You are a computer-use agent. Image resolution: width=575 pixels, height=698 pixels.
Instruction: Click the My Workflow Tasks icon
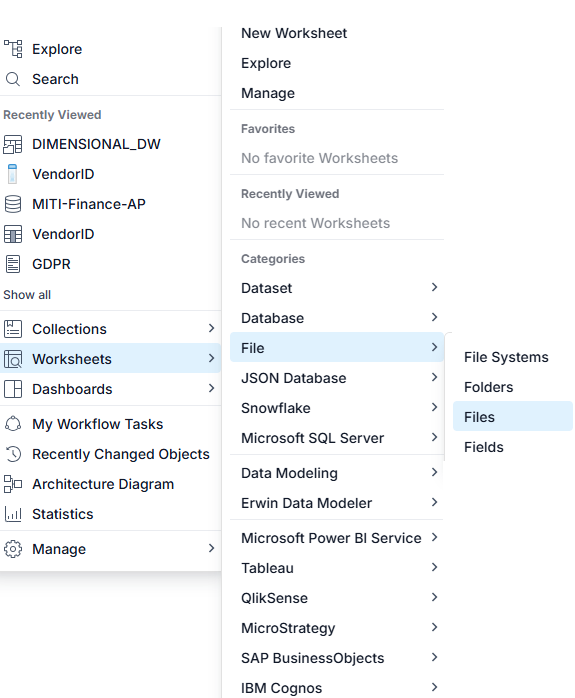pyautogui.click(x=13, y=424)
